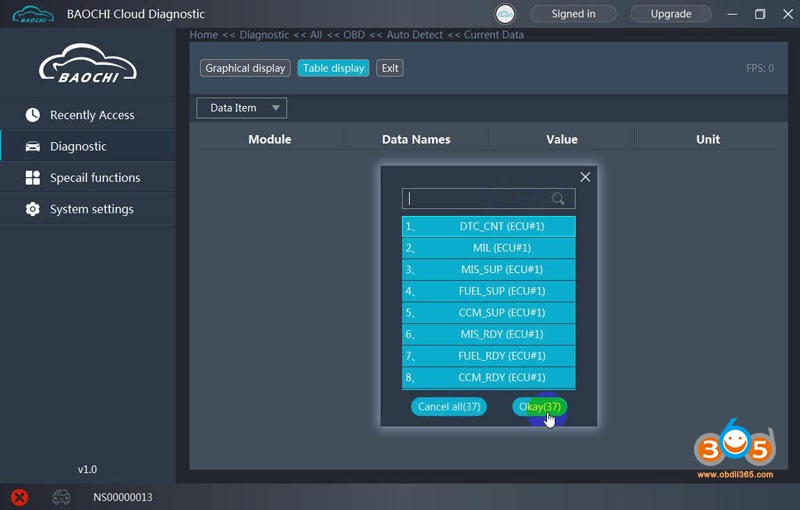The width and height of the screenshot is (800, 510).
Task: Click the red X disconnected status icon
Action: click(x=19, y=497)
